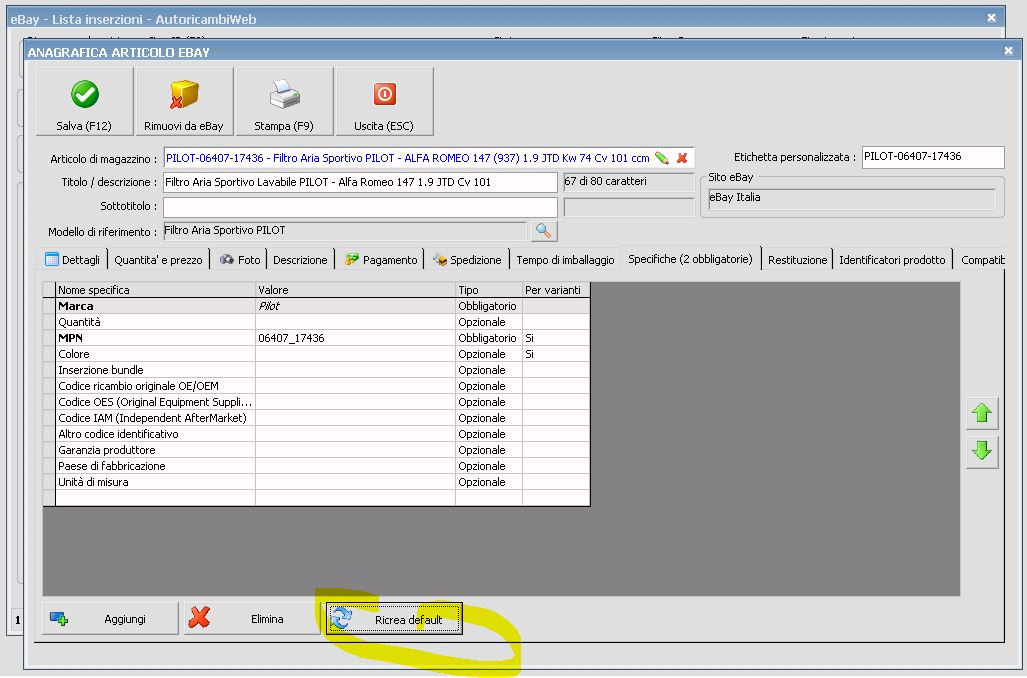
Task: Click the Sottotitolo text field
Action: pyautogui.click(x=360, y=207)
